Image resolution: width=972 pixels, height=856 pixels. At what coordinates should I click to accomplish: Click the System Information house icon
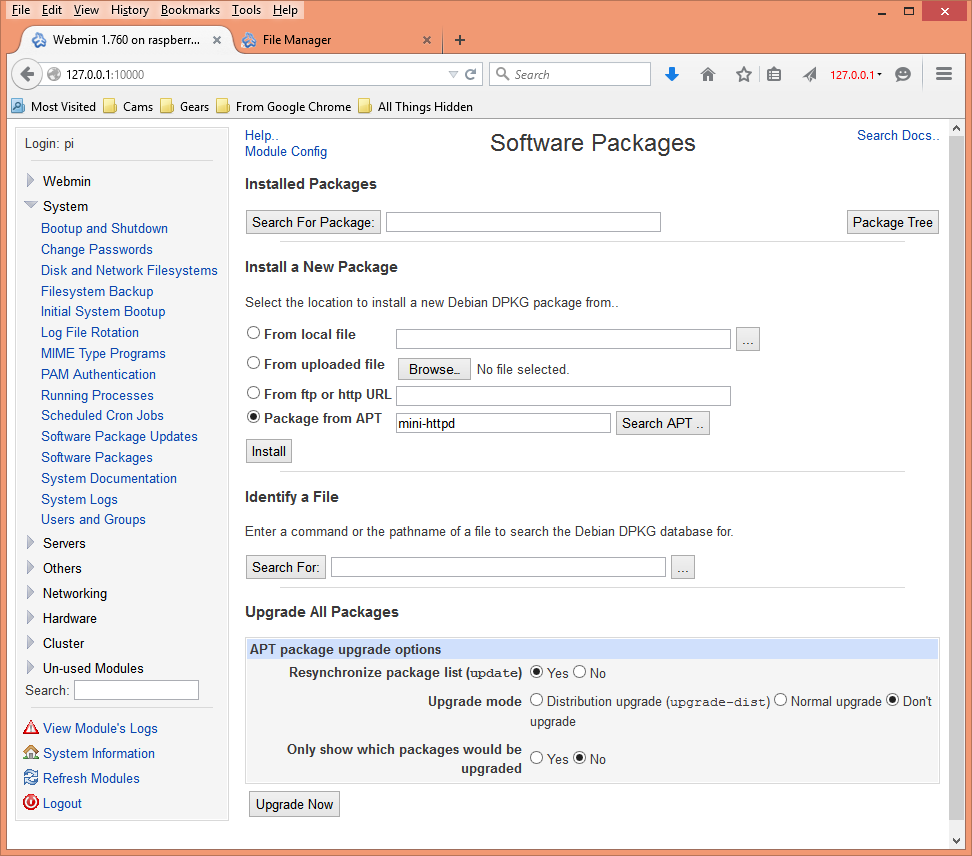[31, 753]
